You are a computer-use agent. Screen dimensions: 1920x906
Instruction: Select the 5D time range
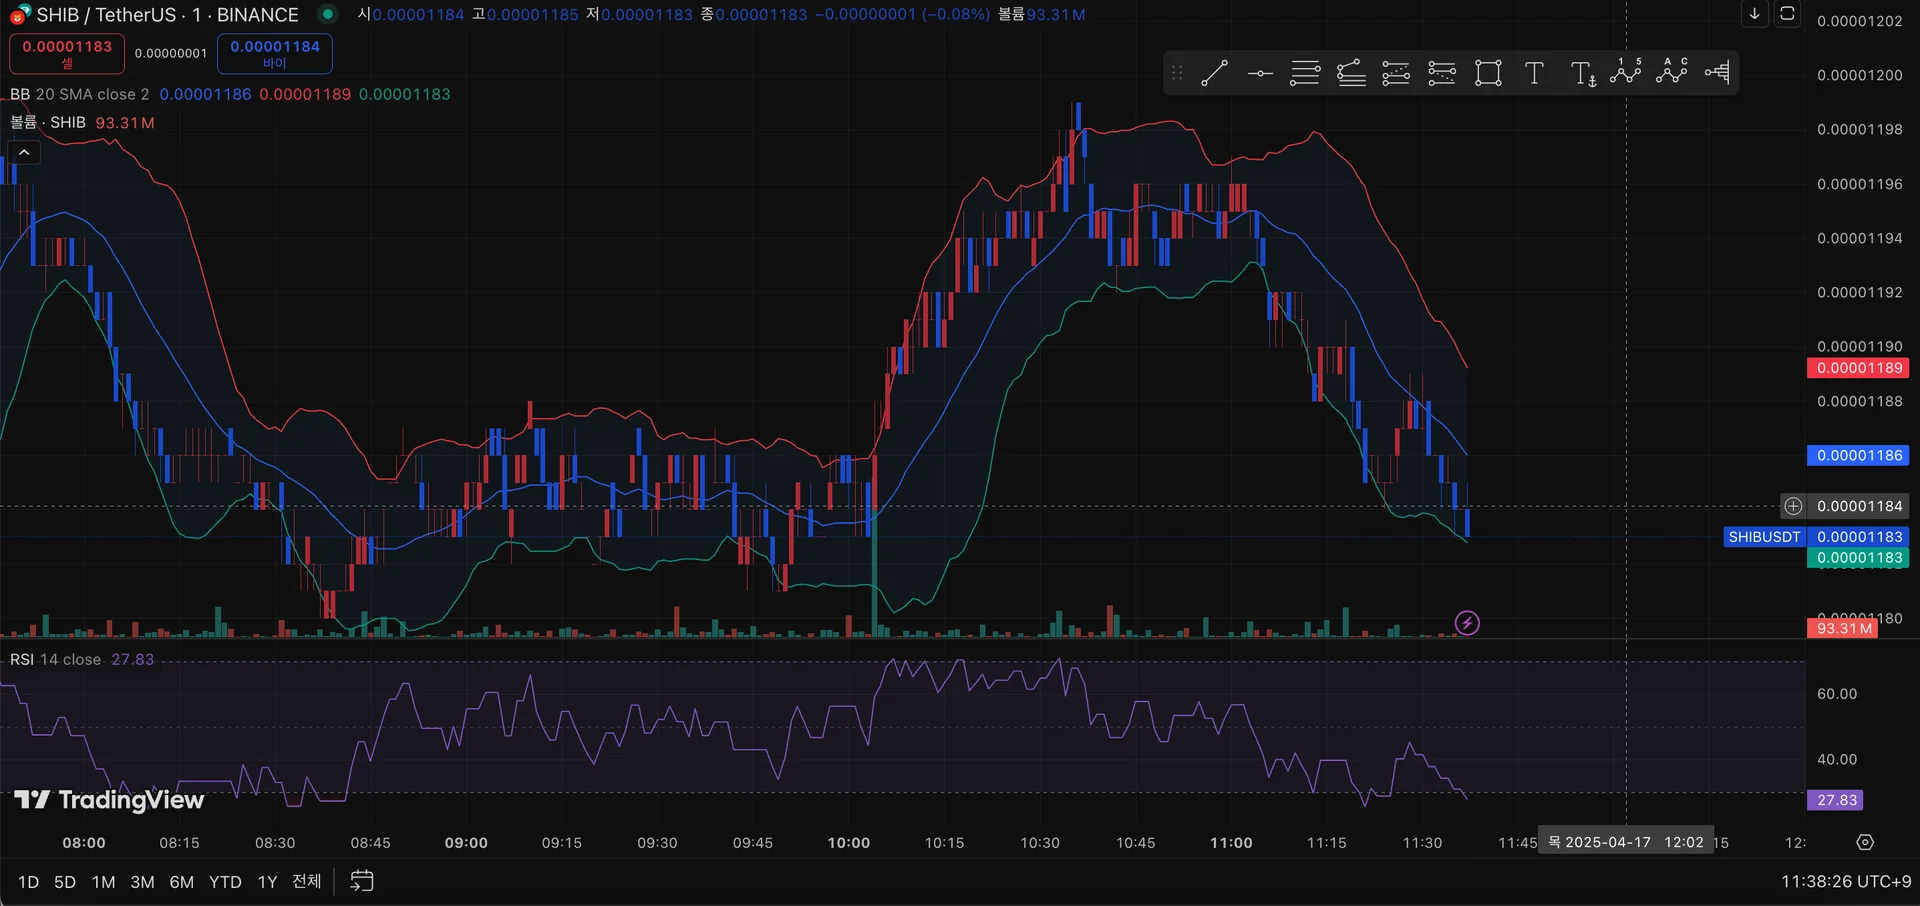click(x=65, y=882)
